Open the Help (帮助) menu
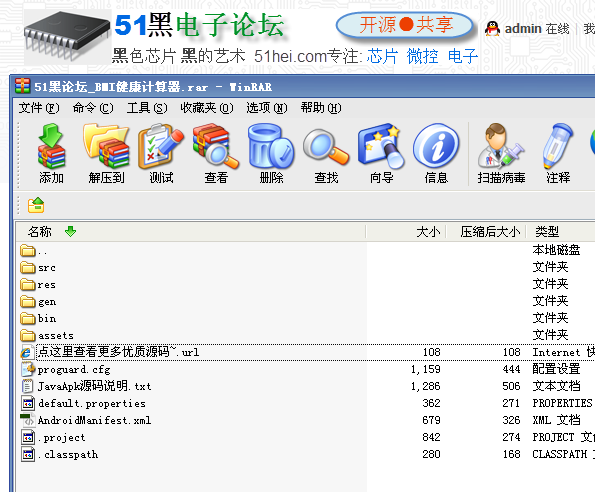Image resolution: width=595 pixels, height=492 pixels. 321,108
